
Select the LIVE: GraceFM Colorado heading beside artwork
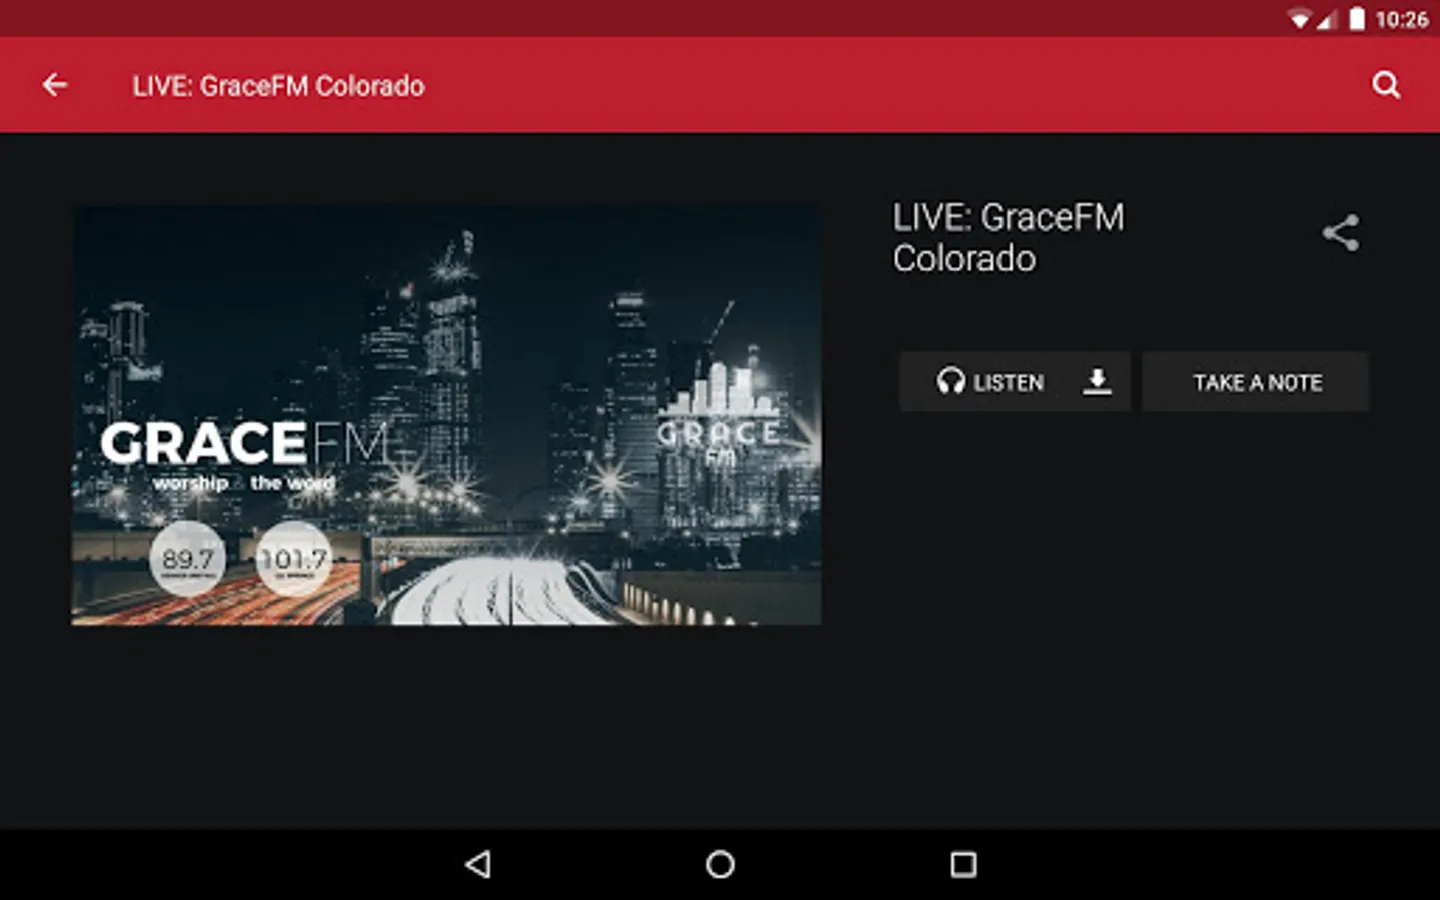coord(1008,238)
